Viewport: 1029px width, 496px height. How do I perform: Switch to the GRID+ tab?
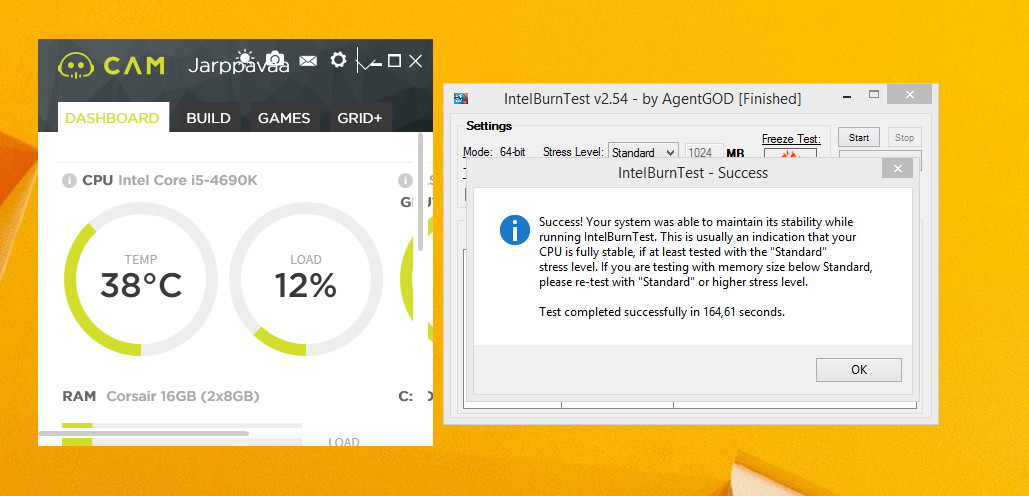coord(360,117)
